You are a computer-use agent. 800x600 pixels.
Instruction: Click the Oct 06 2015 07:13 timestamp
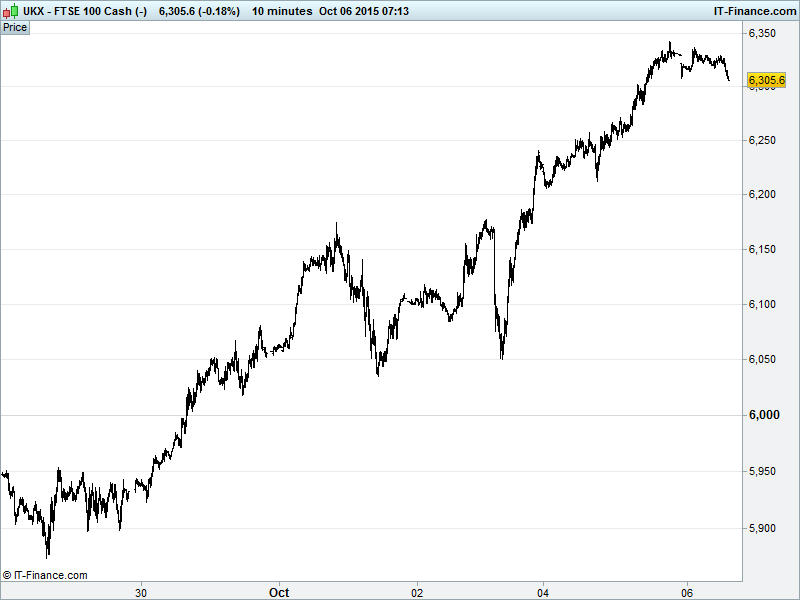pos(374,11)
